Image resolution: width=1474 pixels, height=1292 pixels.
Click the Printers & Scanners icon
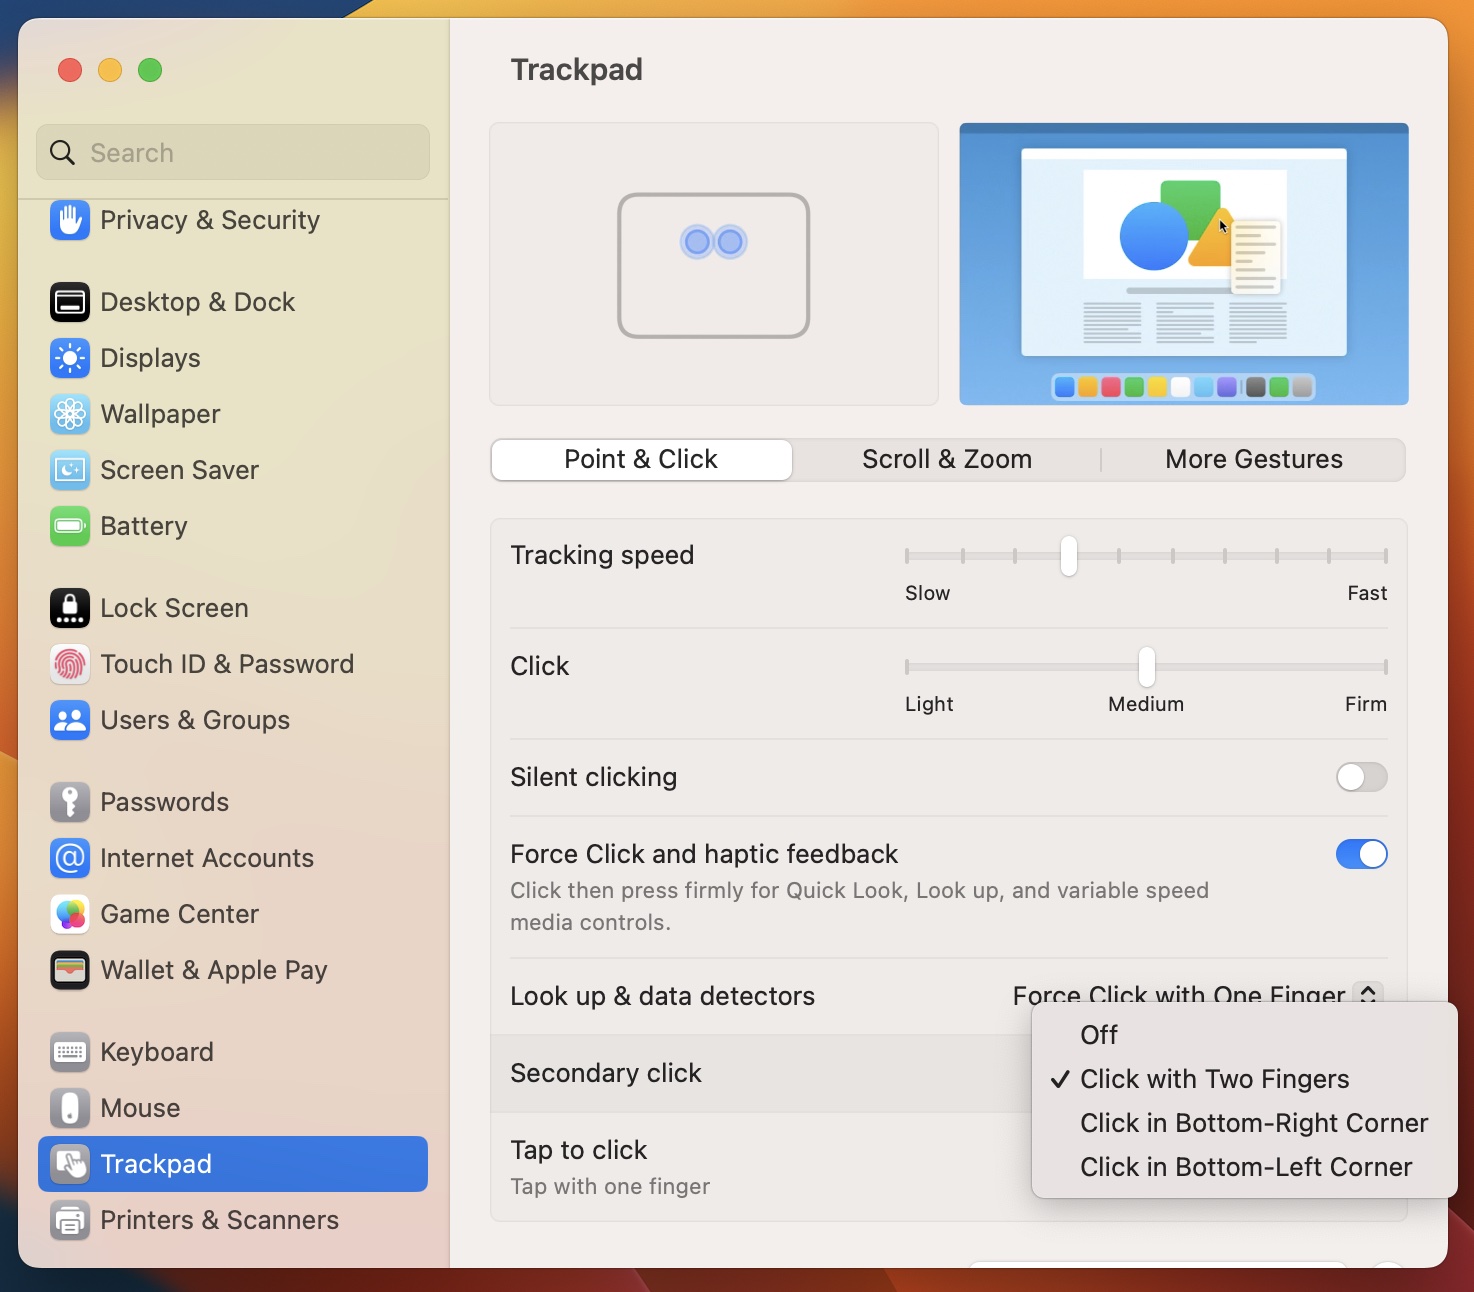(x=69, y=1220)
